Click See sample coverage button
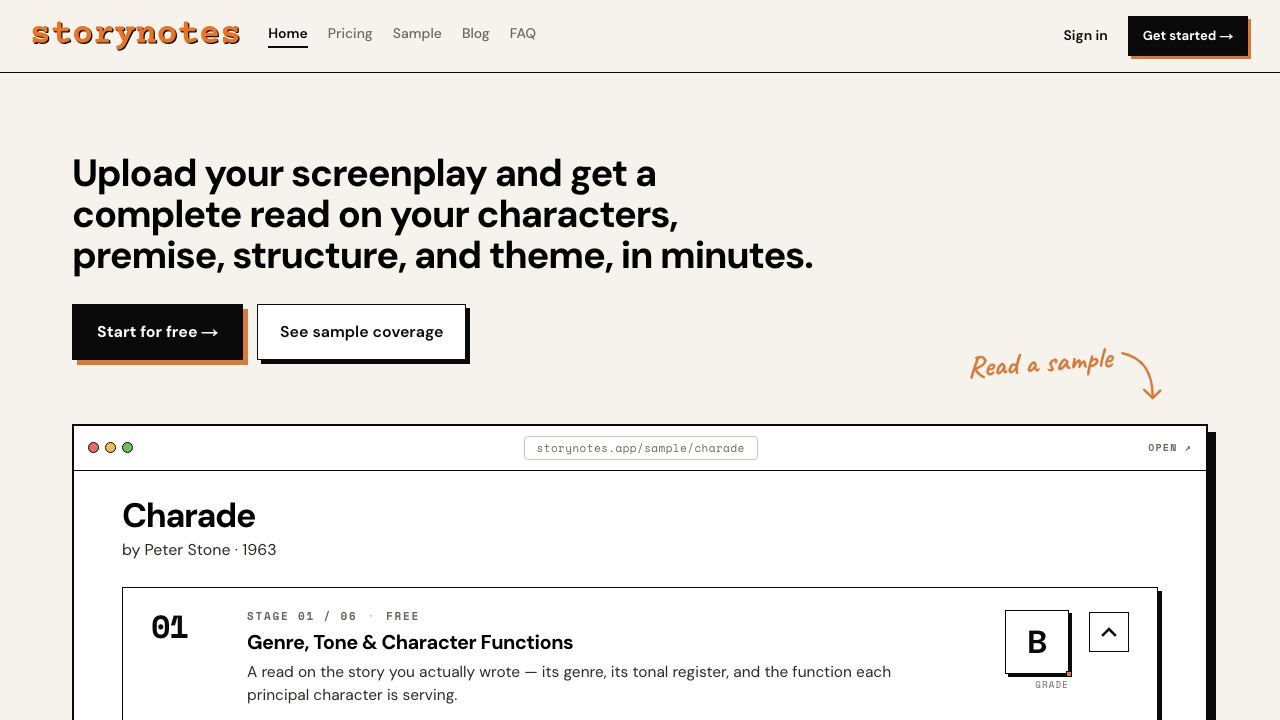Viewport: 1280px width, 720px height. tap(361, 332)
